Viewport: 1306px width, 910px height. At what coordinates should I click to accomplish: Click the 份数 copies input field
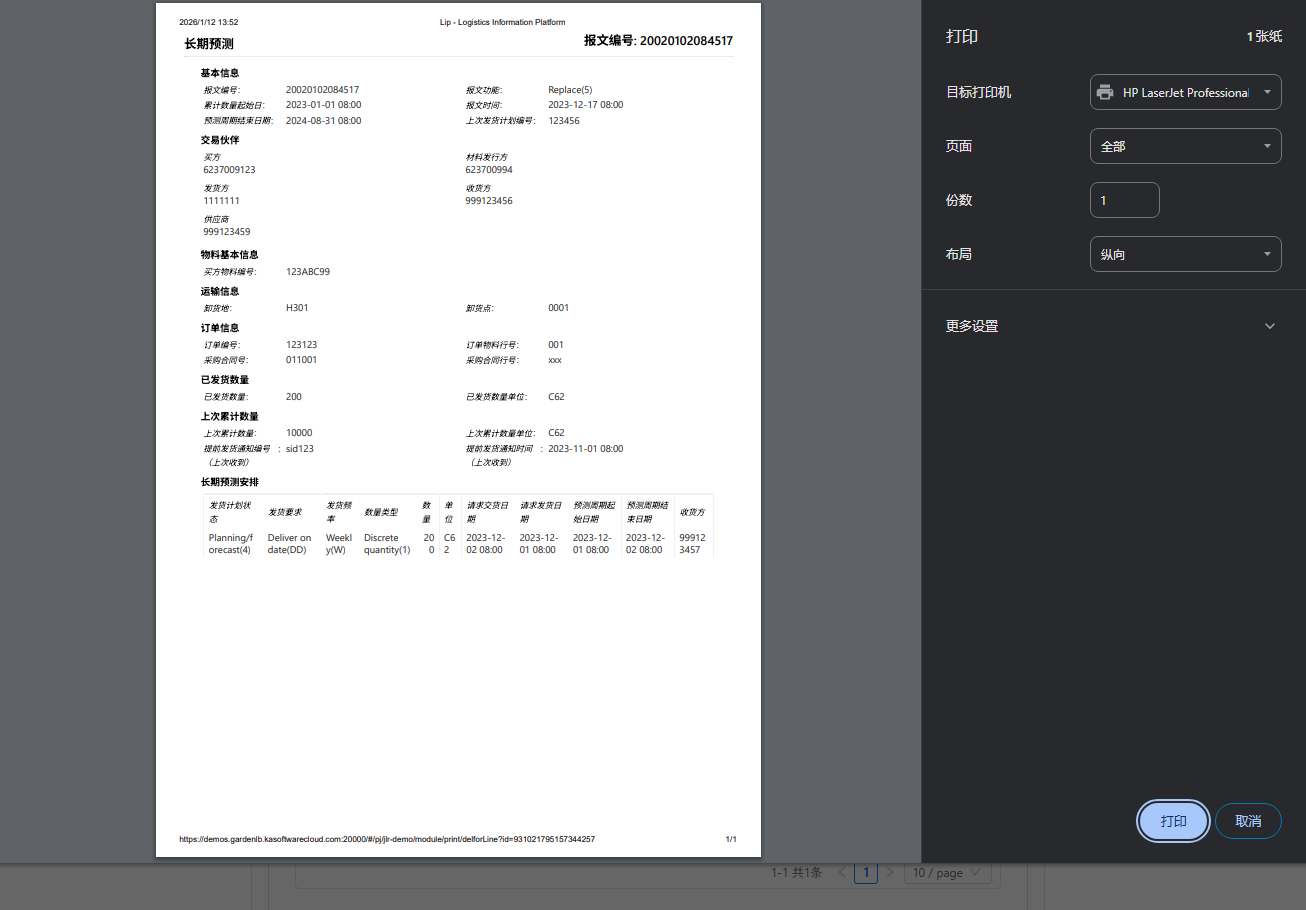[1124, 200]
